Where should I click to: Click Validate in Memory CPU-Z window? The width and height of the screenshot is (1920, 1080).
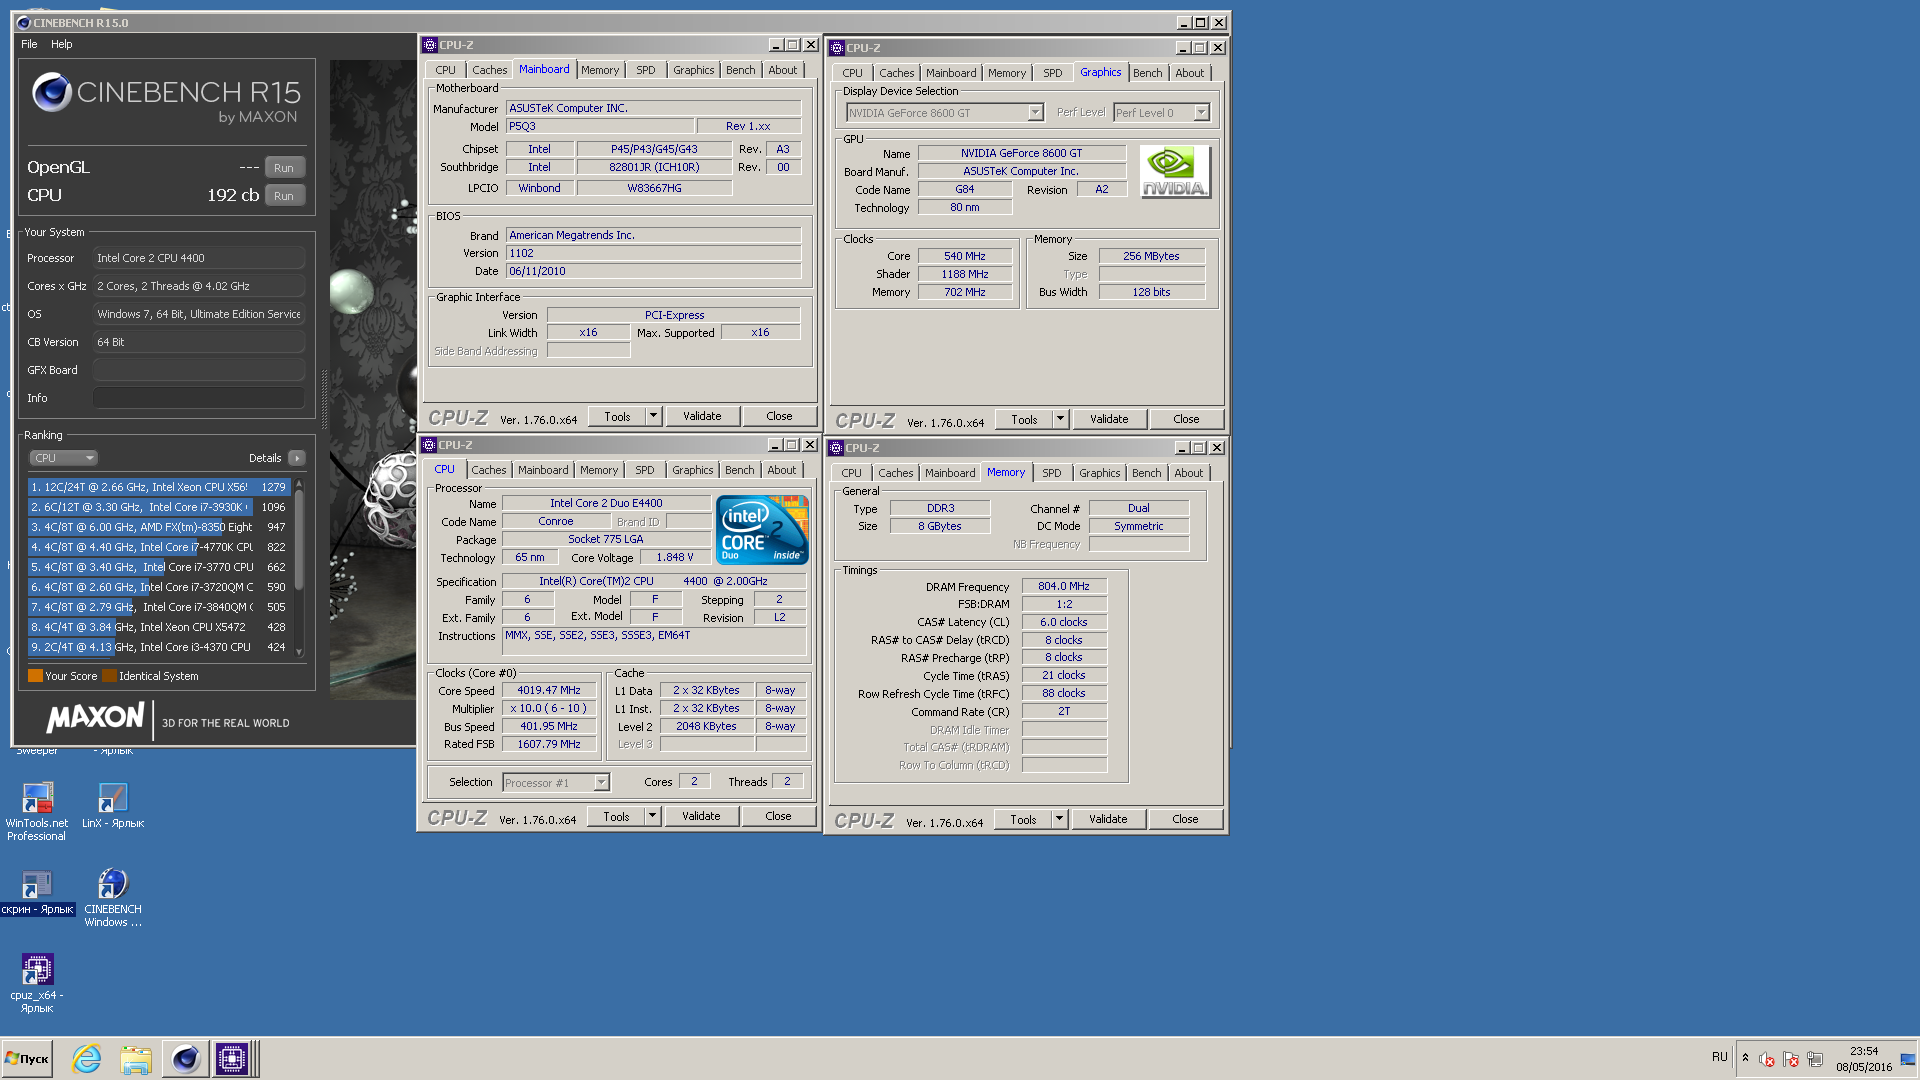pyautogui.click(x=1108, y=819)
